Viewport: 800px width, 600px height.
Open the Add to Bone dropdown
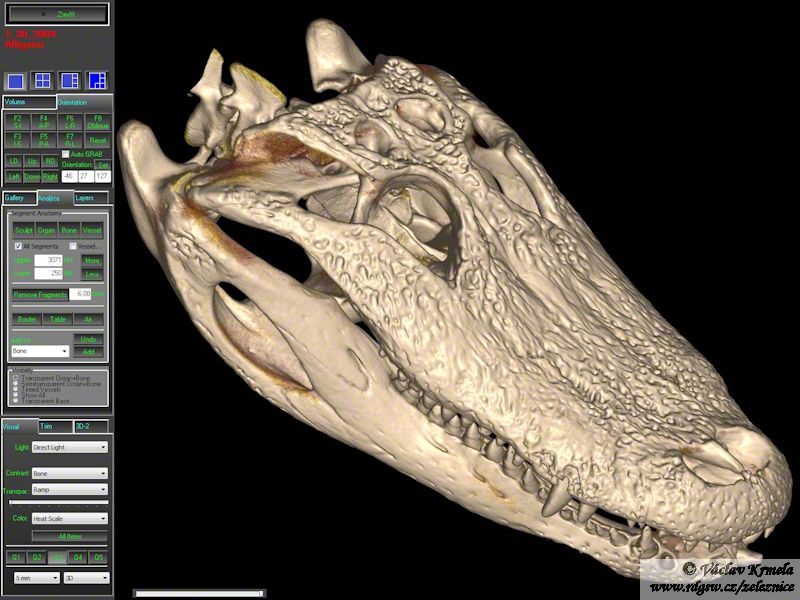coord(40,351)
